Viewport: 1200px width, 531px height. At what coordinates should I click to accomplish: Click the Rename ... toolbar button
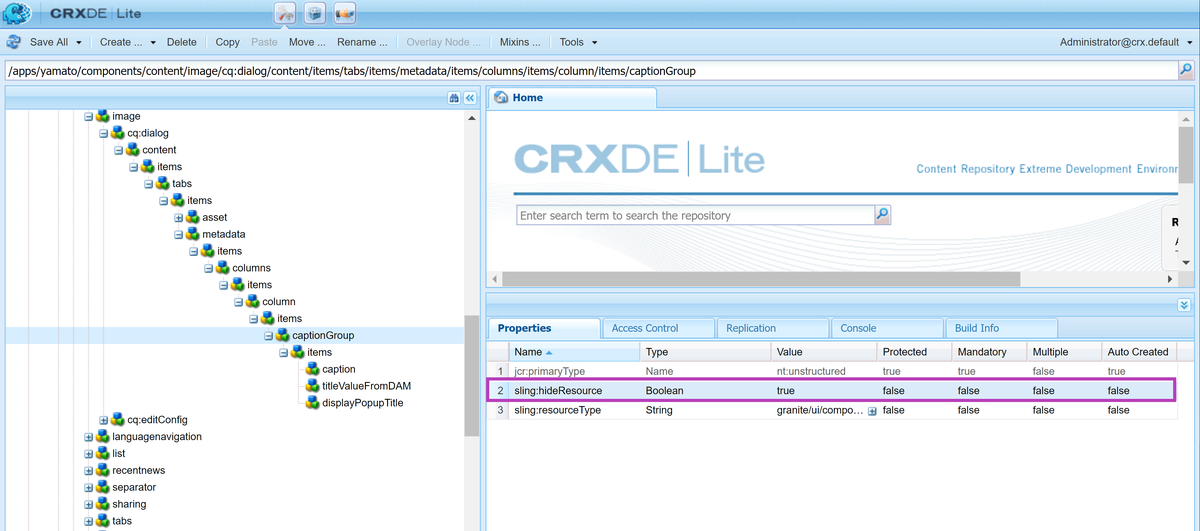click(362, 42)
